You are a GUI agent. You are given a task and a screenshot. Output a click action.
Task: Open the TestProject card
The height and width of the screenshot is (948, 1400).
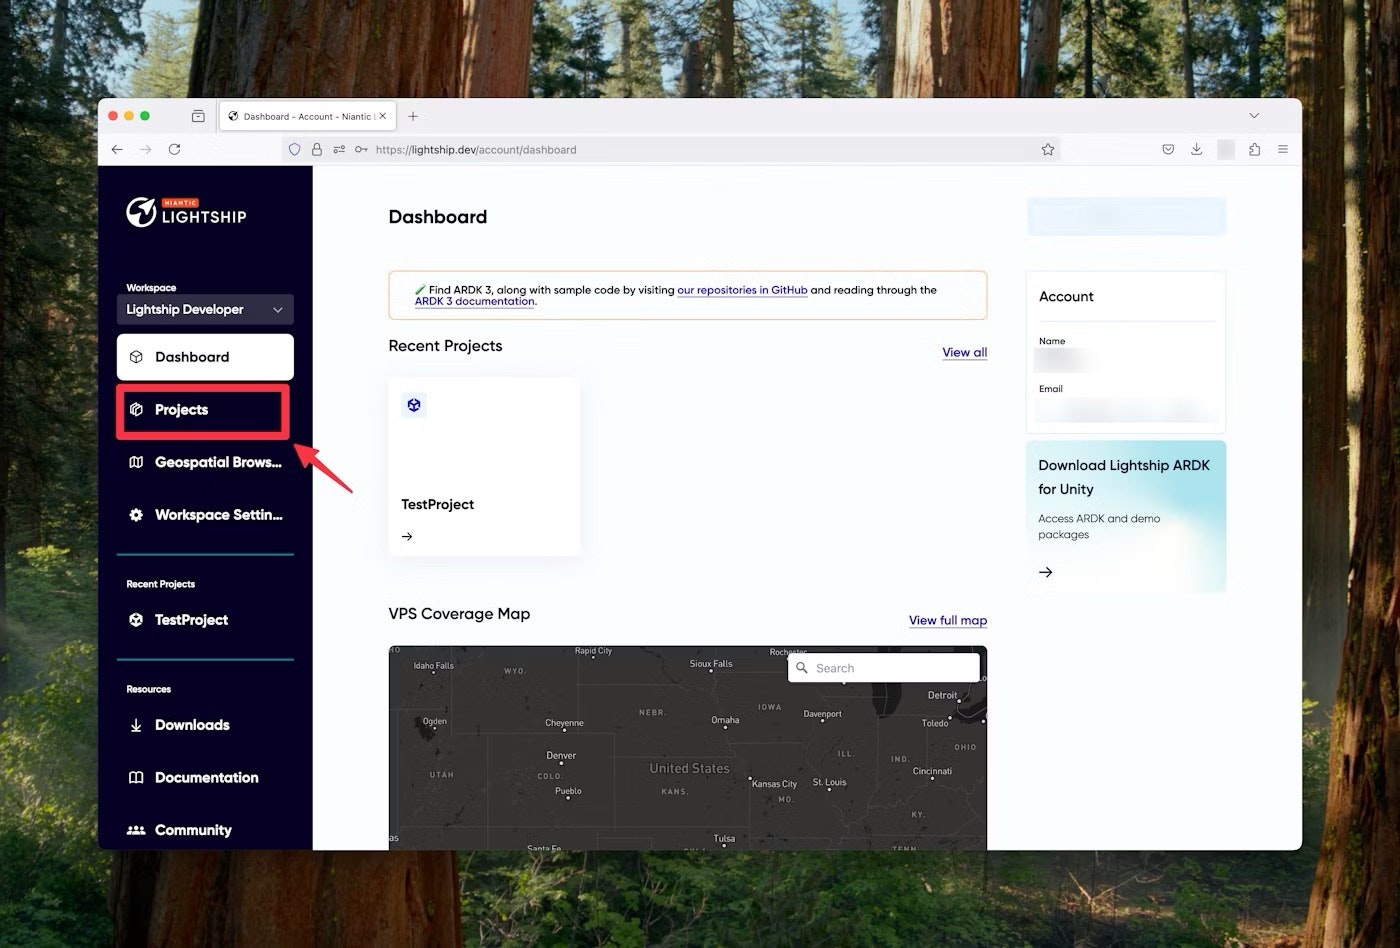click(484, 466)
